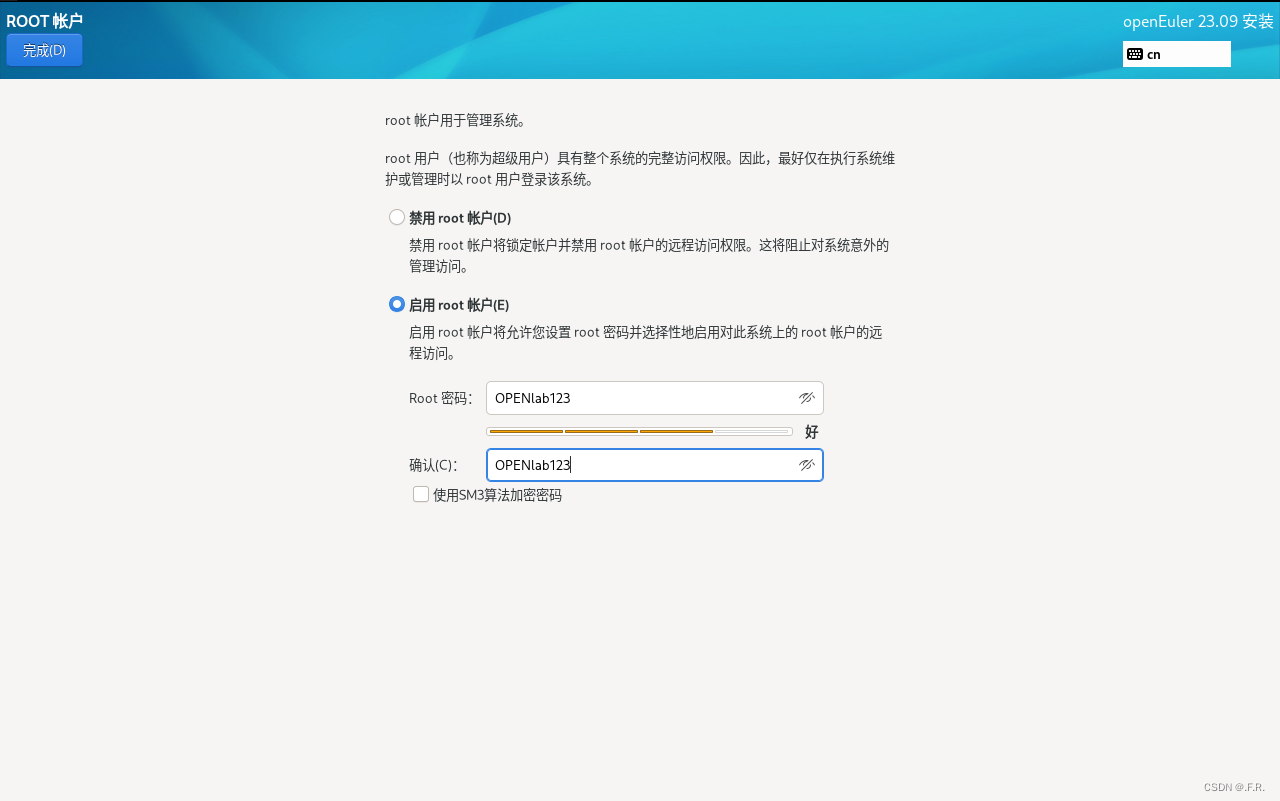Show the Root 密码 field's password text via eye icon
The image size is (1280, 801).
point(807,398)
